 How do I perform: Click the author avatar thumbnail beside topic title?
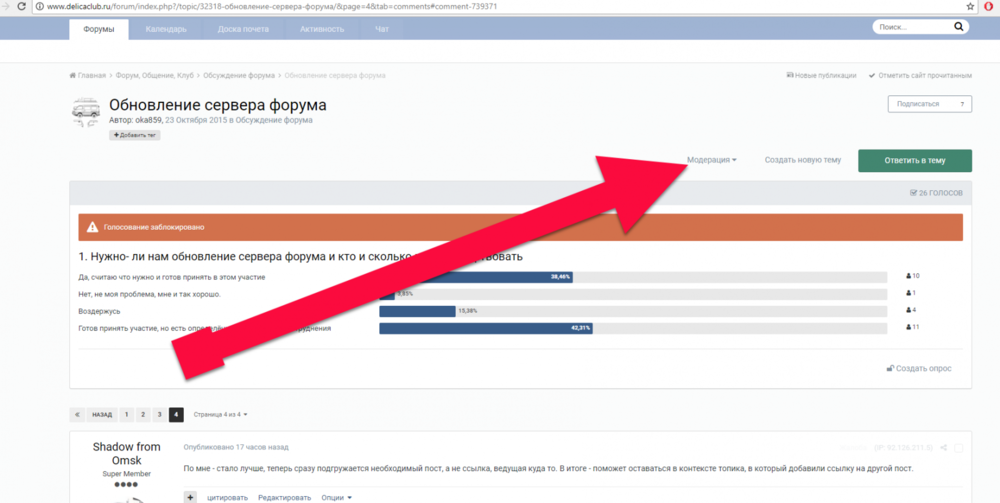pyautogui.click(x=86, y=112)
